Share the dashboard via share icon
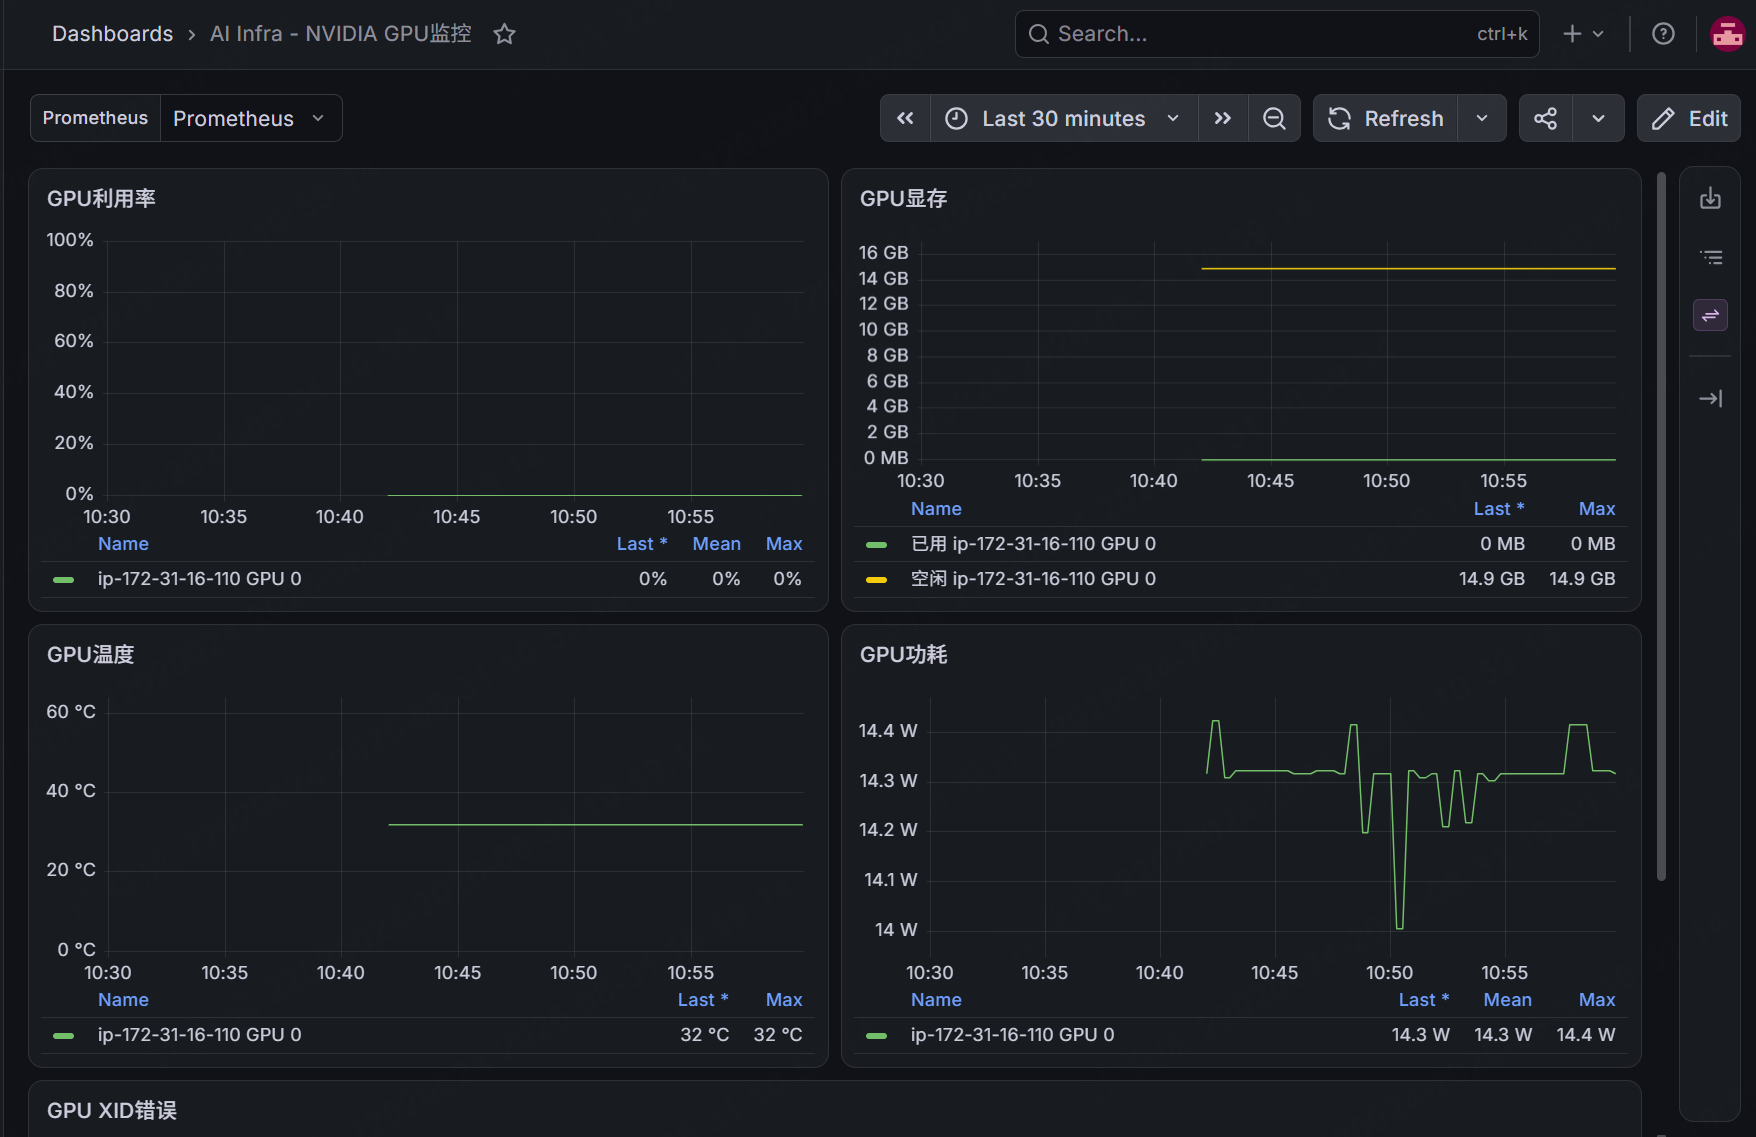Image resolution: width=1756 pixels, height=1137 pixels. (1546, 118)
